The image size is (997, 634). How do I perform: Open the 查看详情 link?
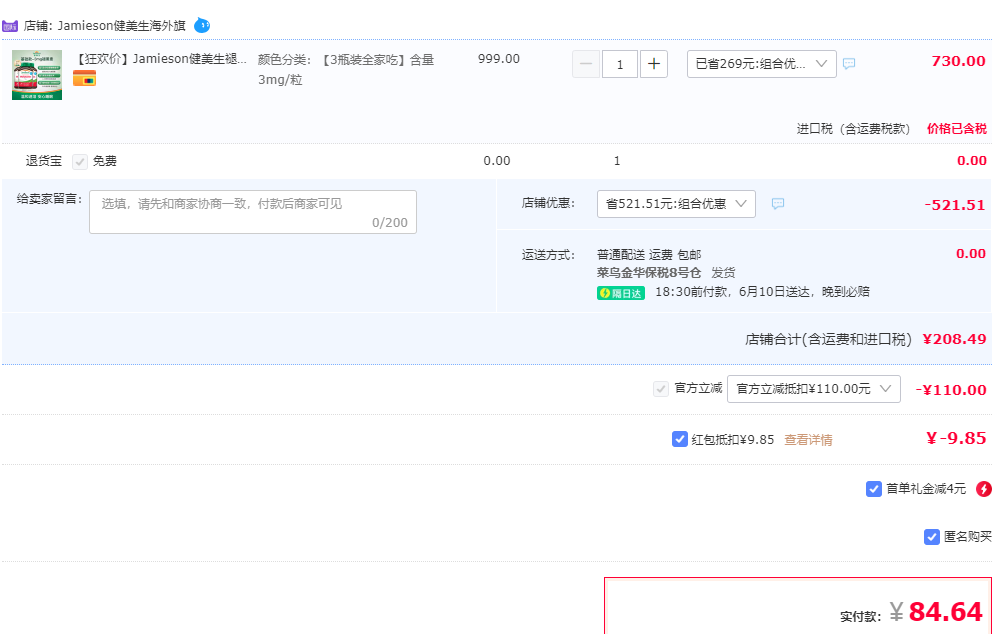click(x=808, y=439)
